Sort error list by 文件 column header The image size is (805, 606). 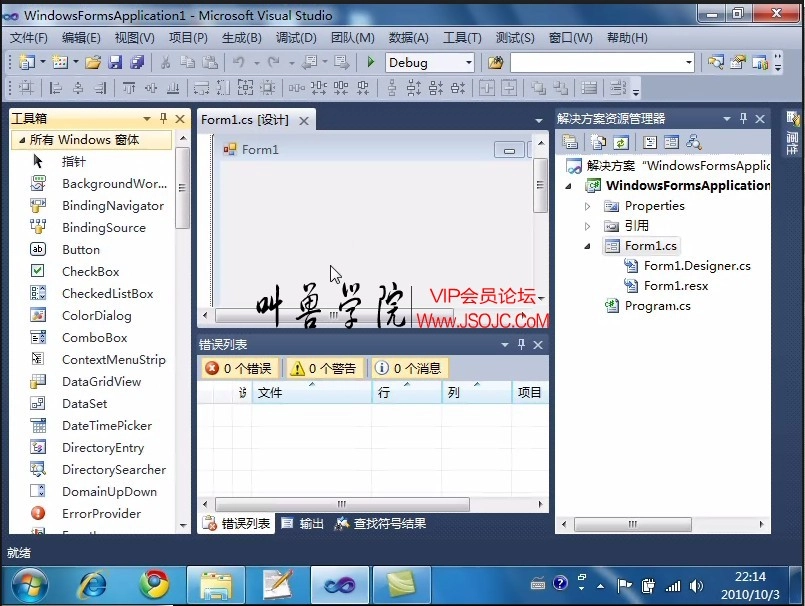[x=310, y=393]
